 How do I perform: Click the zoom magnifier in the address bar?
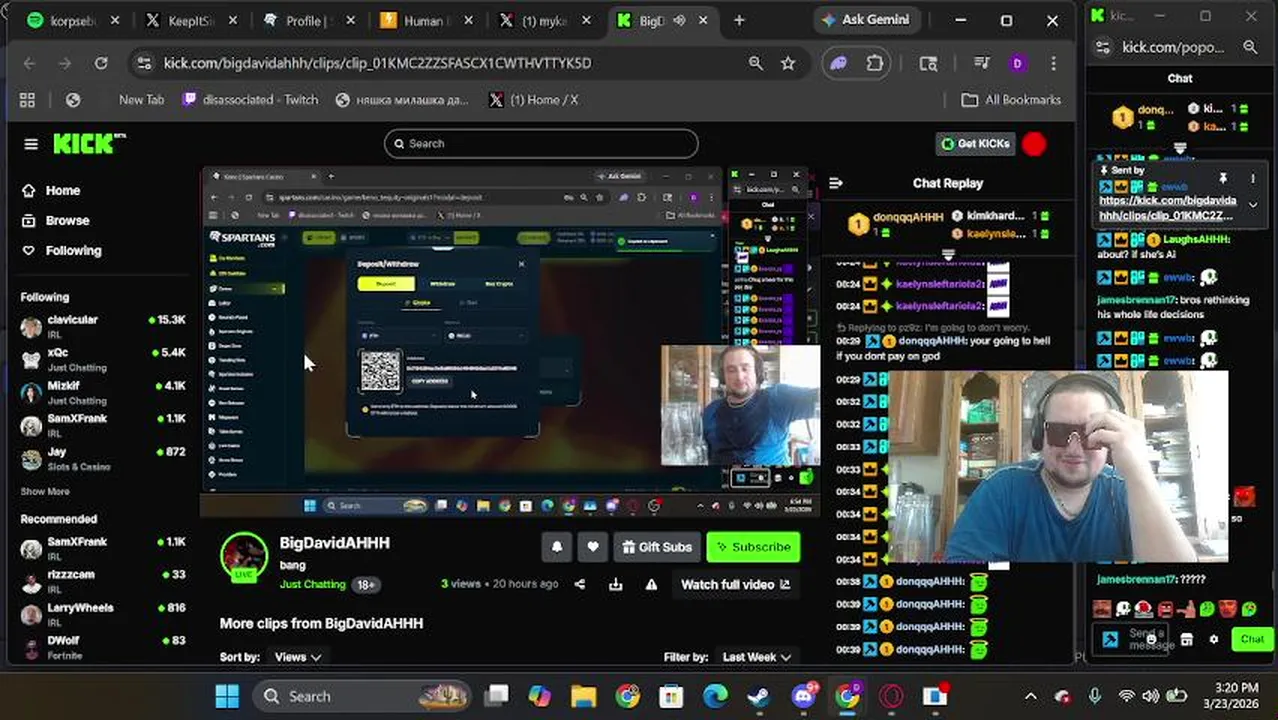756,63
